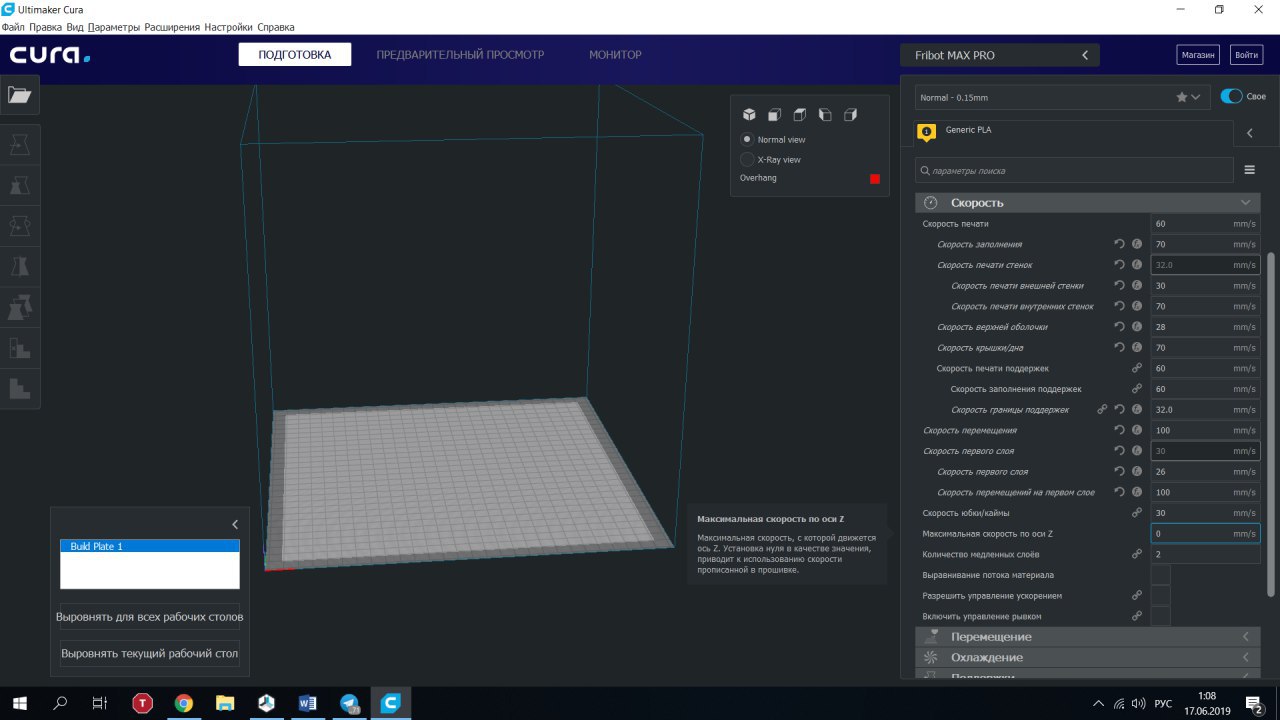The width and height of the screenshot is (1280, 720).
Task: Reset Скорость перемещения value
Action: point(1120,430)
